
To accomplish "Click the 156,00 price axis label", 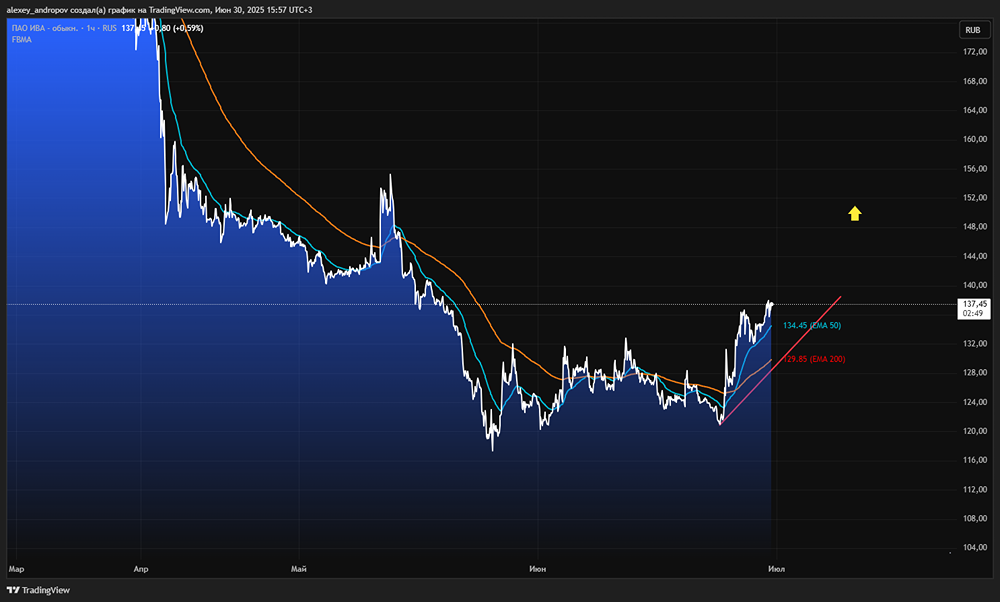I will point(974,168).
